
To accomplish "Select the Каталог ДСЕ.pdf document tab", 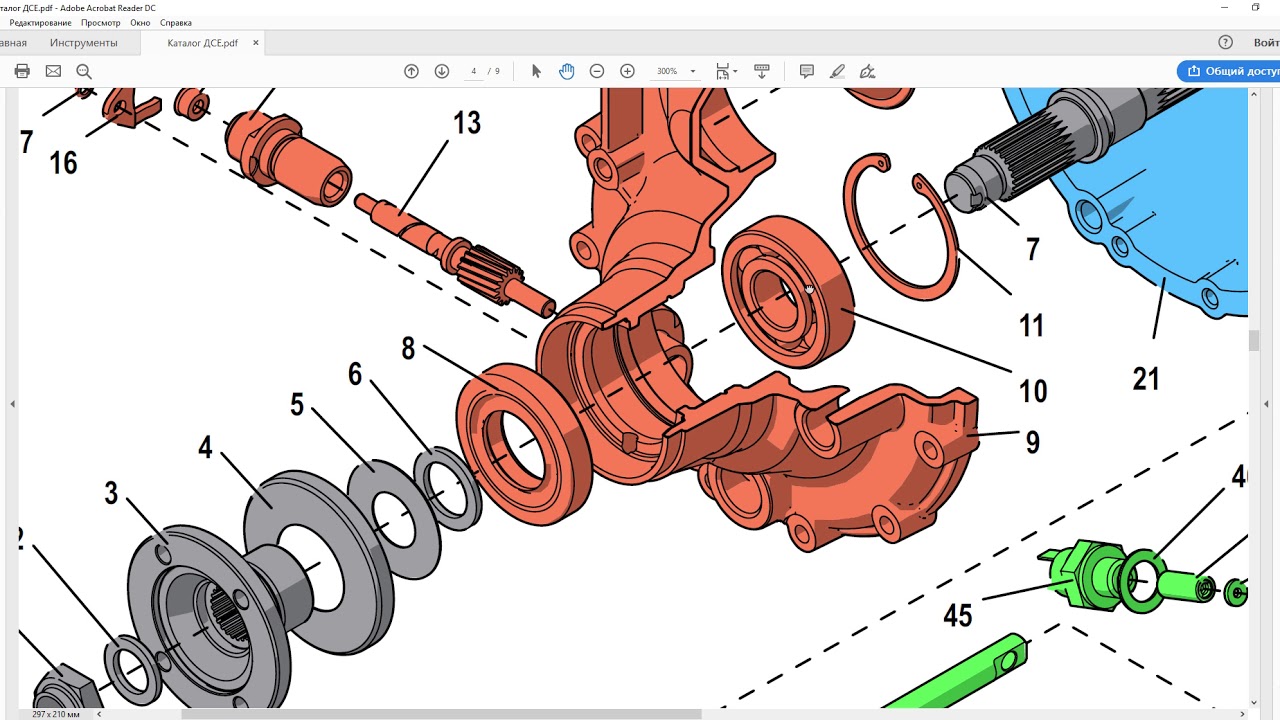I will [202, 43].
